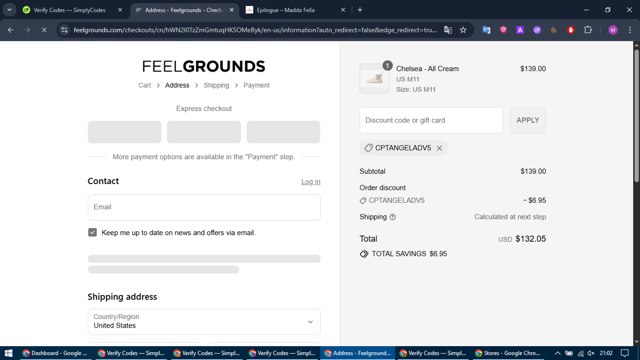The image size is (640, 360).
Task: Uncheck Keep me up to date checkbox
Action: click(92, 232)
